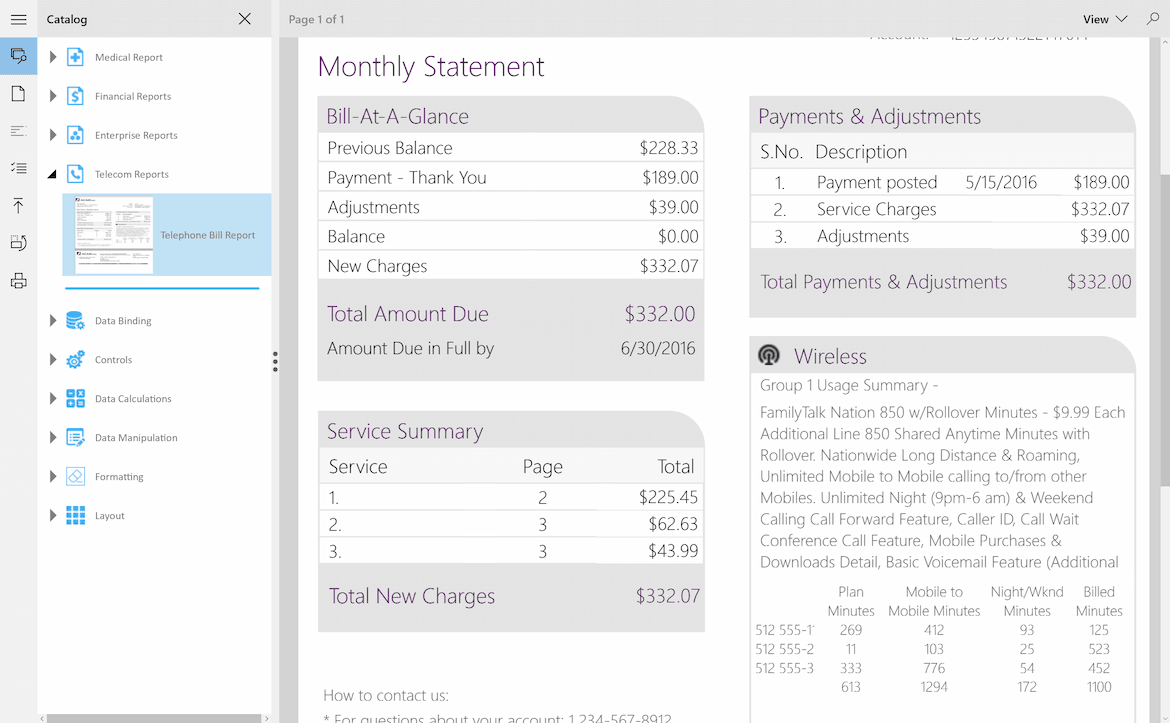Click the export up-arrow sidebar icon
Screen dimensions: 1170x723
pyautogui.click(x=19, y=205)
